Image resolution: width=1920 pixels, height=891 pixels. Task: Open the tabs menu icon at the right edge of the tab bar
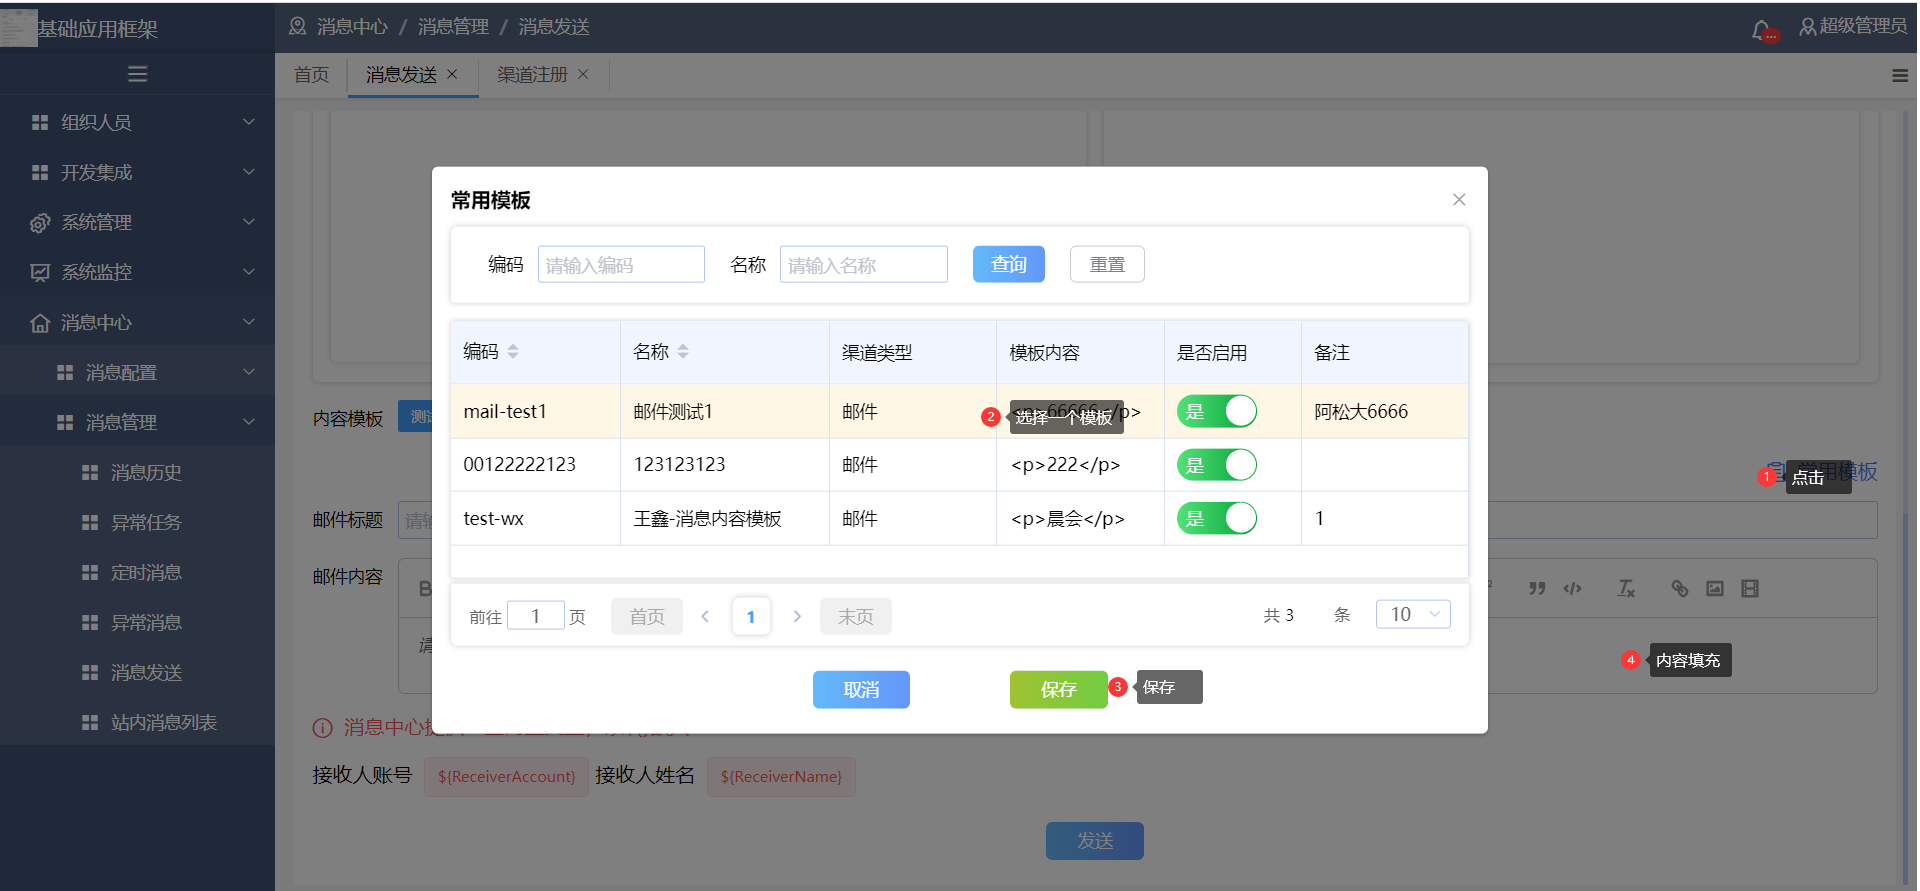1900,75
